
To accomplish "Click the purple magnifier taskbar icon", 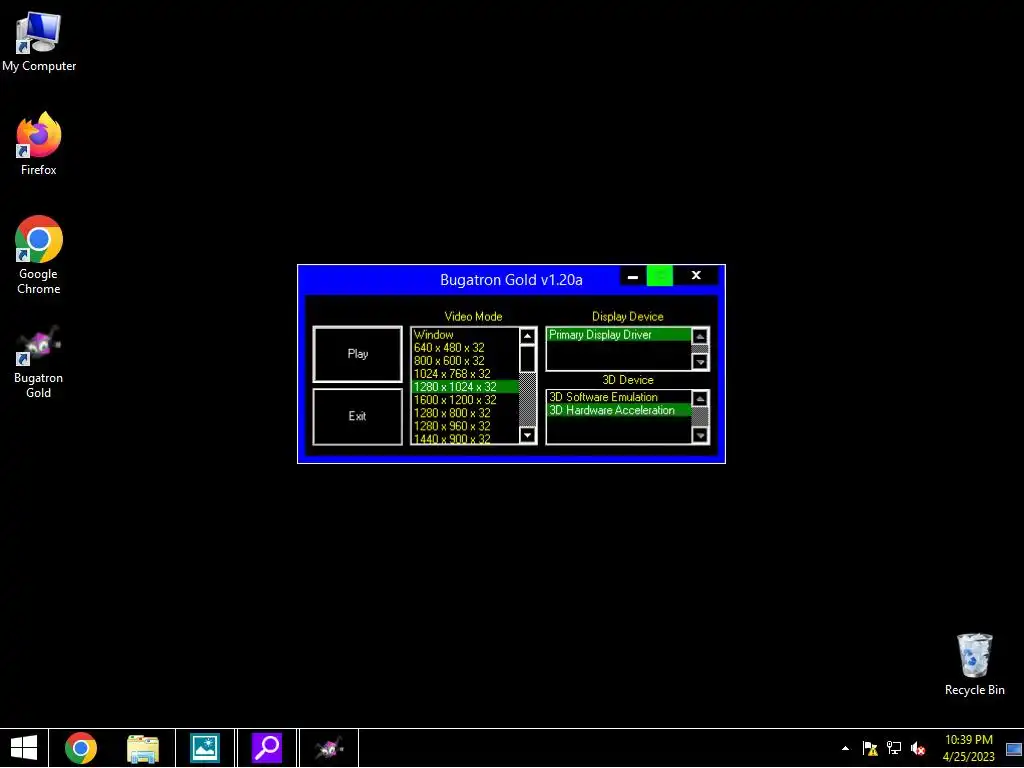I will coord(266,748).
